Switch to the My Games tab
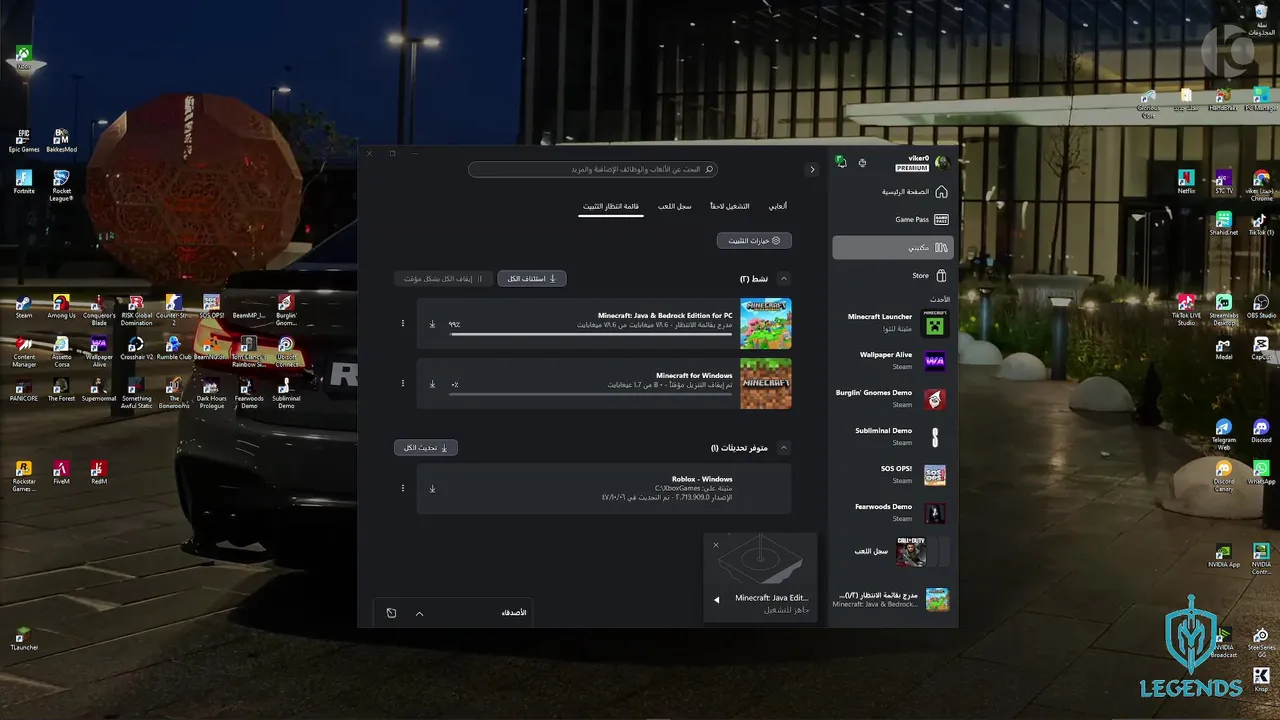This screenshot has height=720, width=1280. (x=777, y=206)
